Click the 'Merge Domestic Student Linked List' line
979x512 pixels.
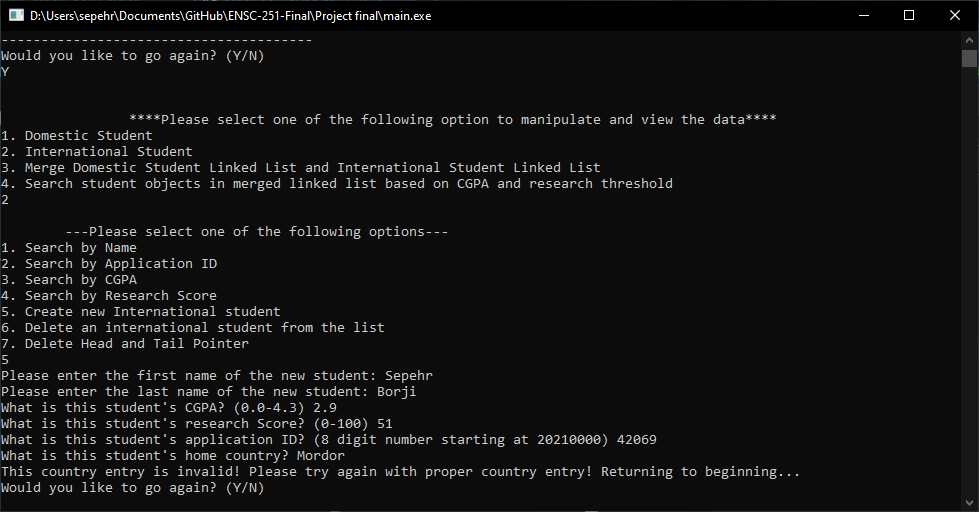pyautogui.click(x=300, y=167)
